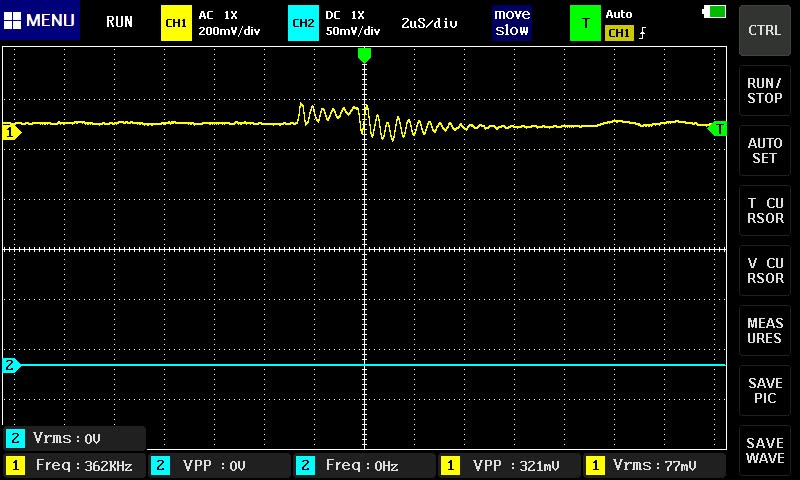The height and width of the screenshot is (480, 800).
Task: Click the yellow CH1 ground level marker
Action: 11,132
